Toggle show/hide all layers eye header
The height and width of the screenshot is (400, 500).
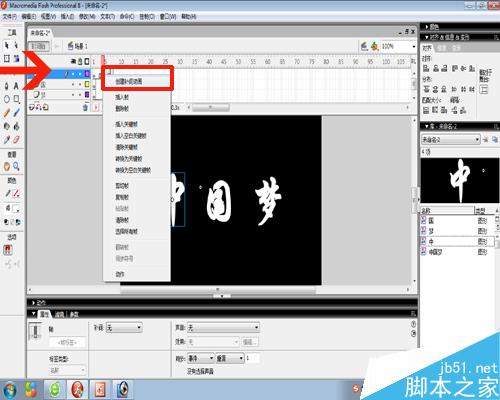[73, 61]
